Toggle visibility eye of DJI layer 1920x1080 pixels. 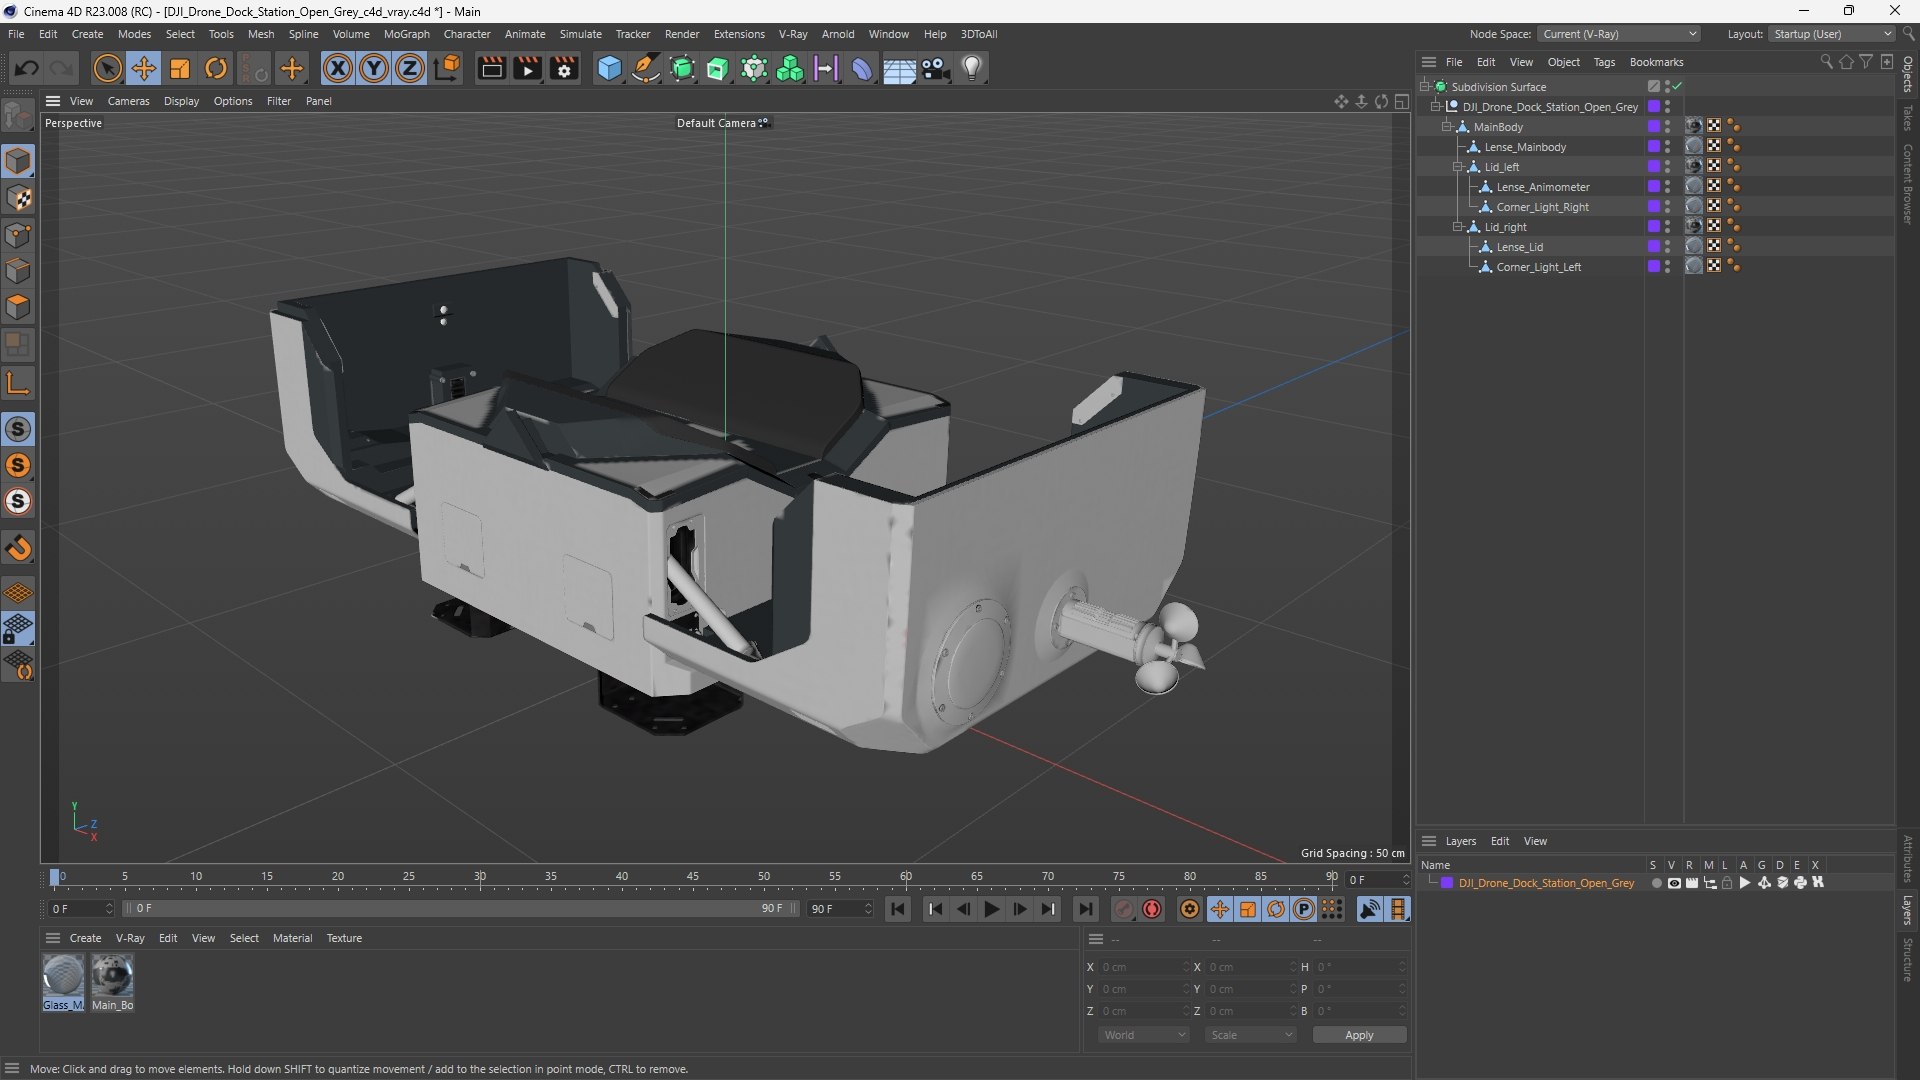point(1674,883)
